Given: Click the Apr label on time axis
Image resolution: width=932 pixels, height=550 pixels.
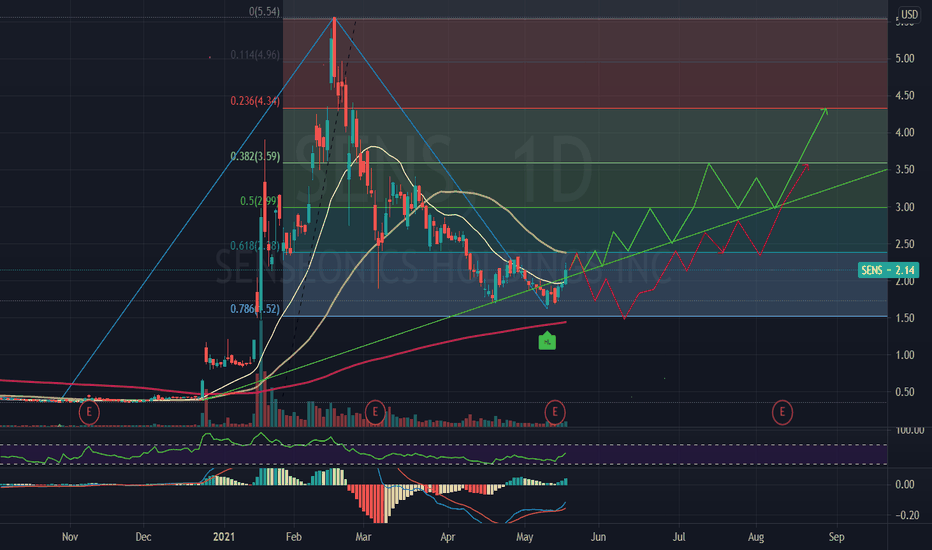Looking at the screenshot, I should [x=448, y=537].
